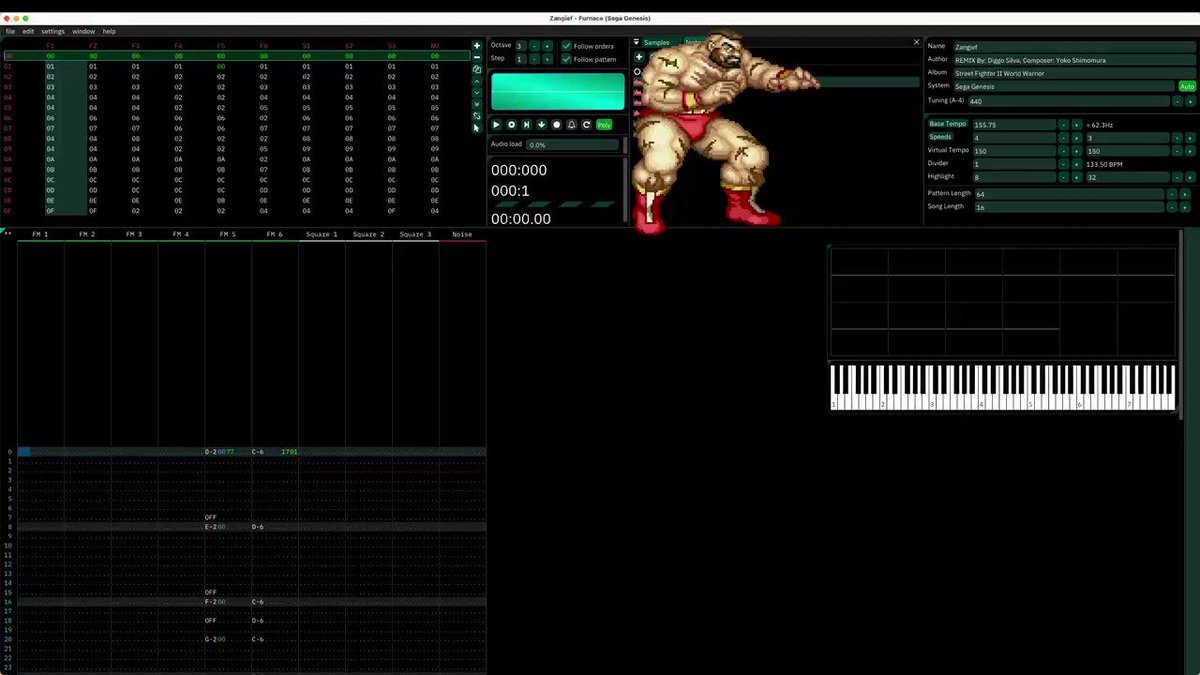
Task: Decrease Step value with minus
Action: point(534,59)
